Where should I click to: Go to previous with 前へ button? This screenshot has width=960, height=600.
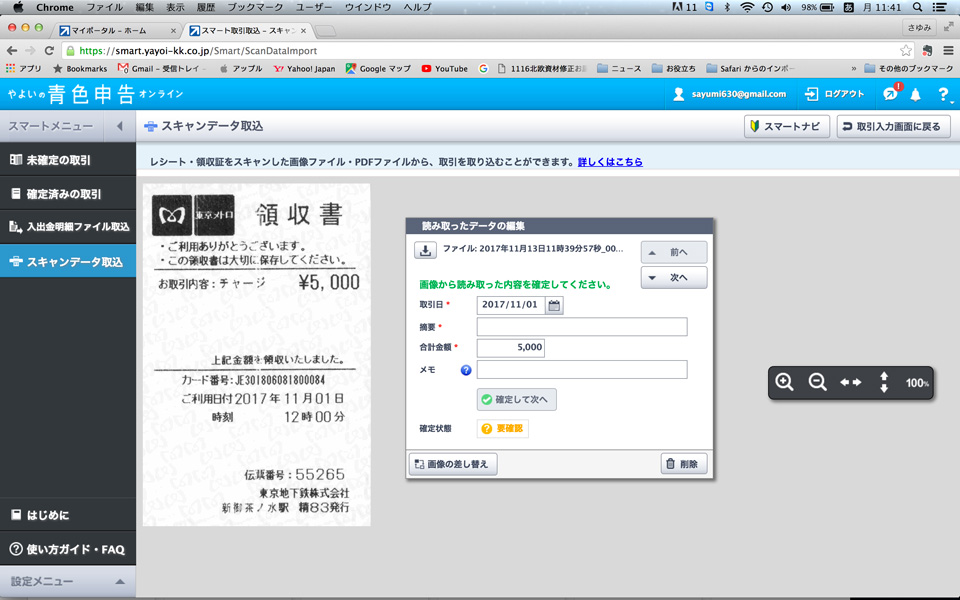pyautogui.click(x=673, y=252)
